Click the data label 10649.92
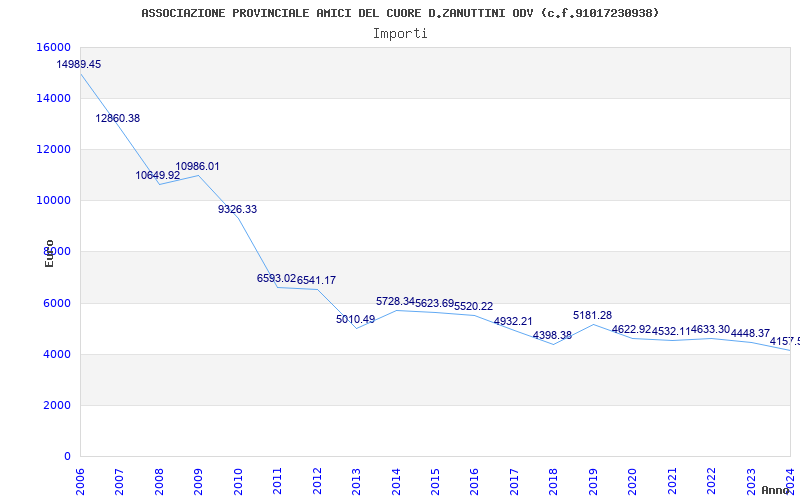The width and height of the screenshot is (800, 500). (x=158, y=176)
